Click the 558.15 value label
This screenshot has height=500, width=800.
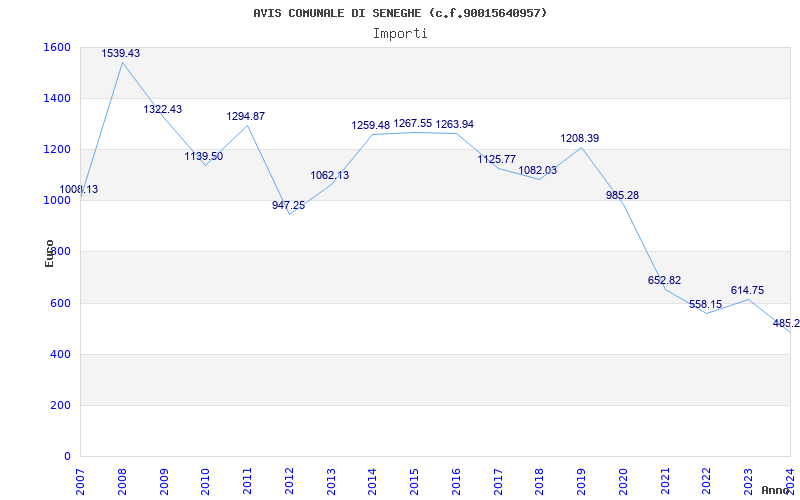706,305
